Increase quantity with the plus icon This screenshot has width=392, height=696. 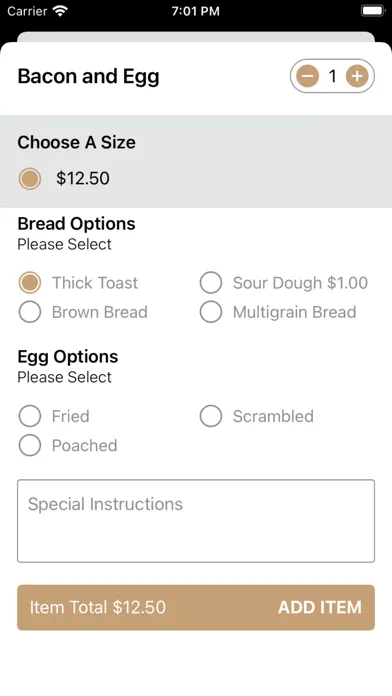(x=357, y=76)
